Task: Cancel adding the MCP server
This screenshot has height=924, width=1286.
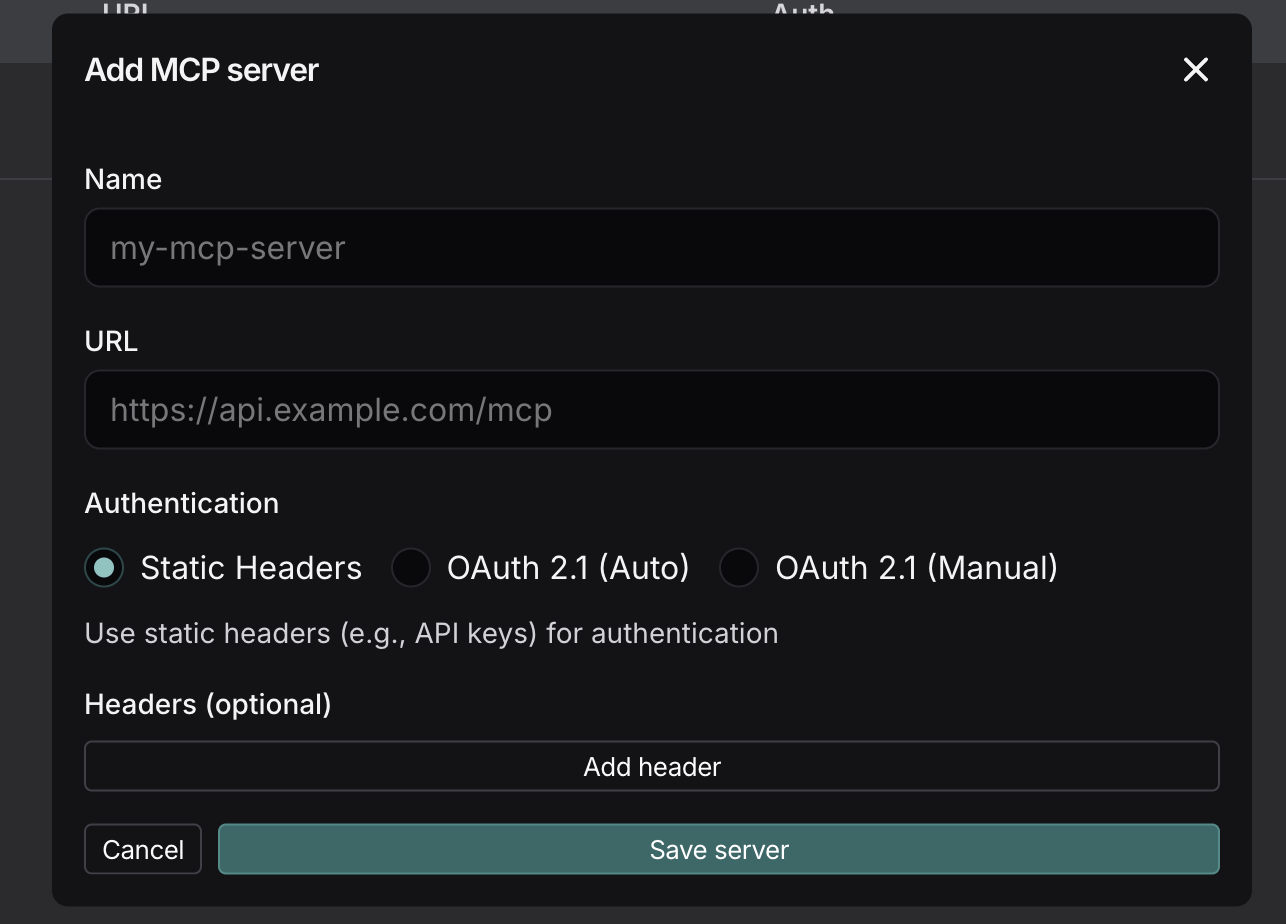Action: [142, 848]
